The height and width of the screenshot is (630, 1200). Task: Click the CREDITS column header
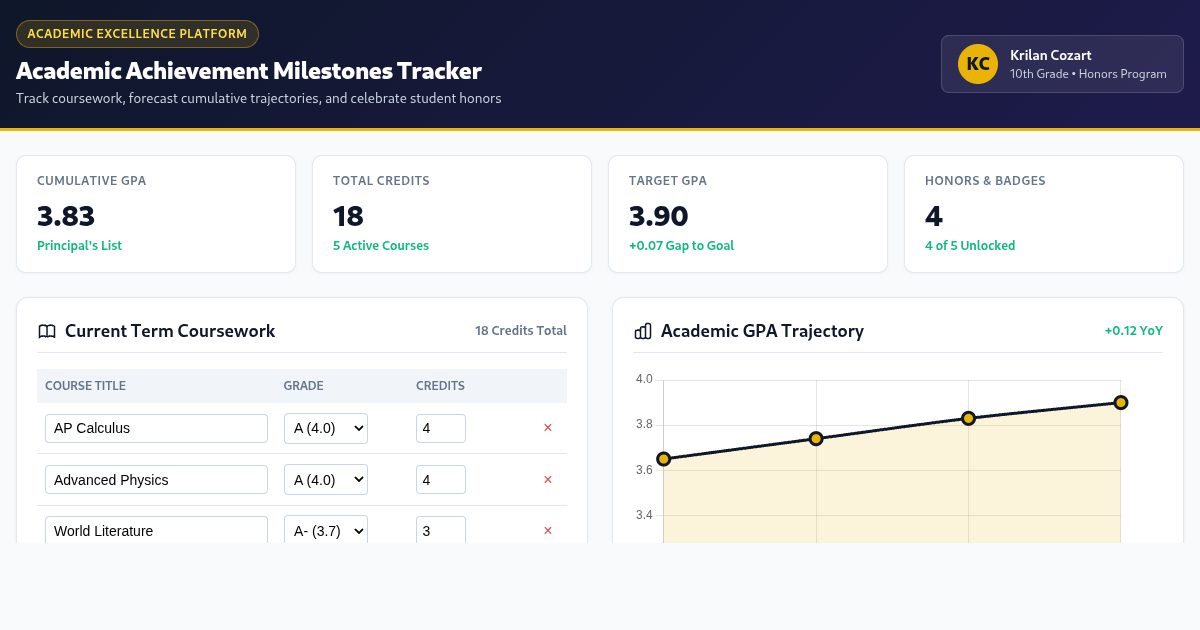(440, 386)
